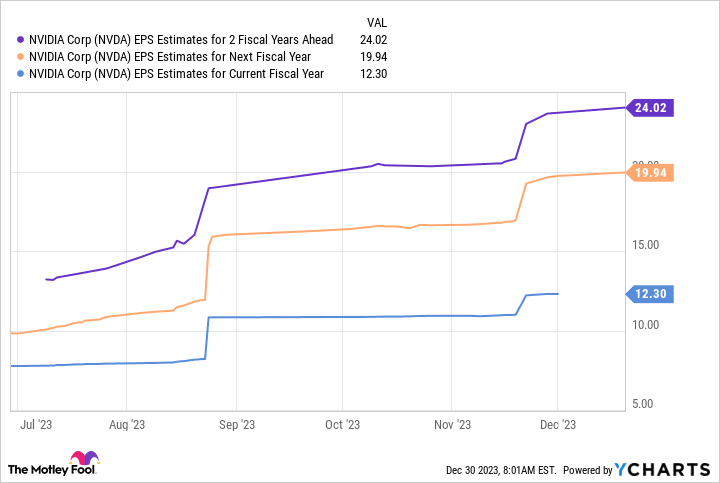Click the purple legend dot for 2 Fiscal Years Ahead
The image size is (720, 483).
tap(20, 42)
